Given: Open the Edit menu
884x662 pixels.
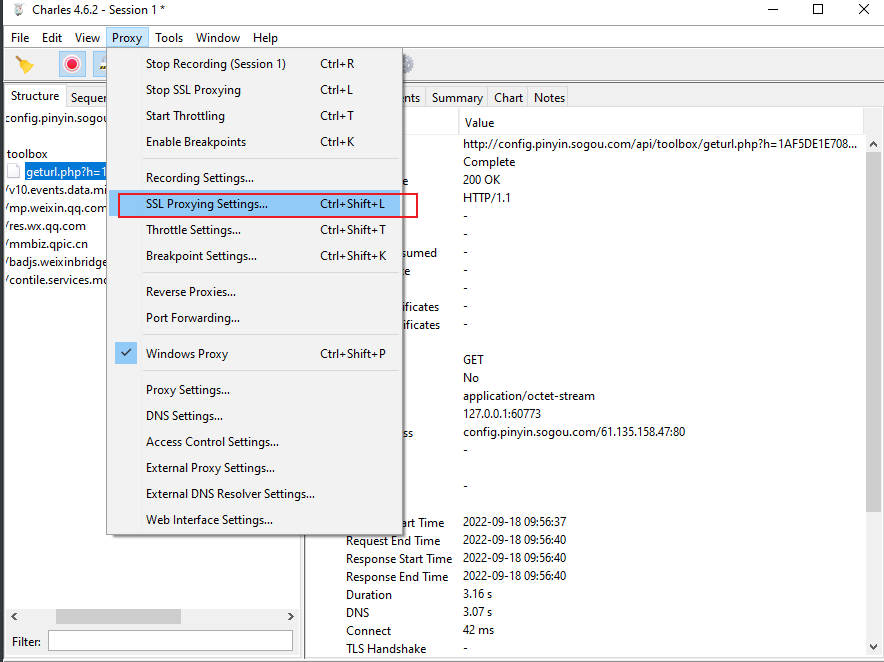Looking at the screenshot, I should [x=51, y=38].
